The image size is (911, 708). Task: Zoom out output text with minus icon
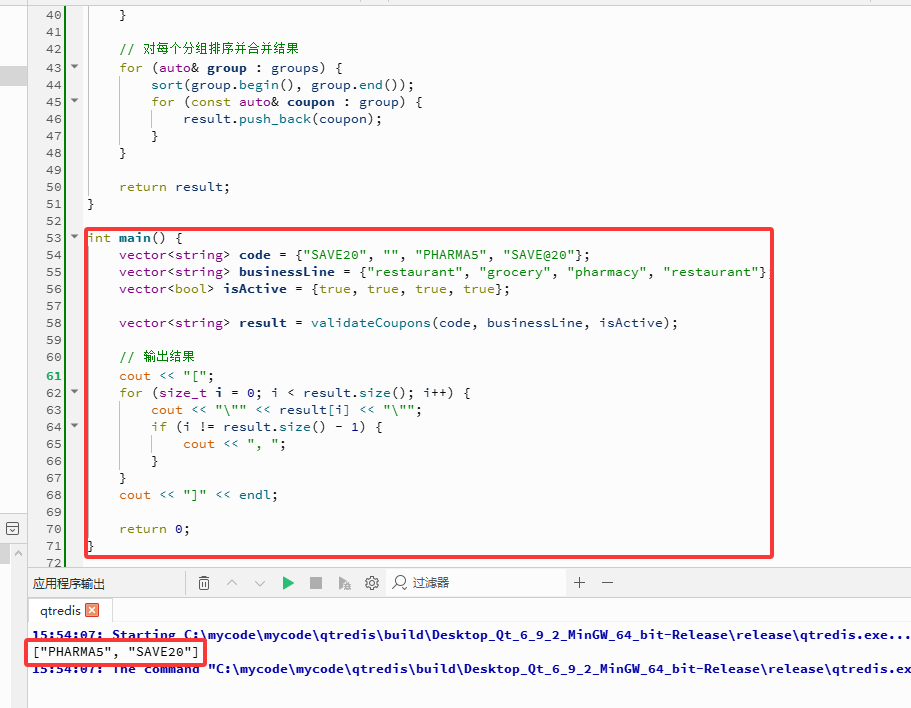[x=607, y=583]
